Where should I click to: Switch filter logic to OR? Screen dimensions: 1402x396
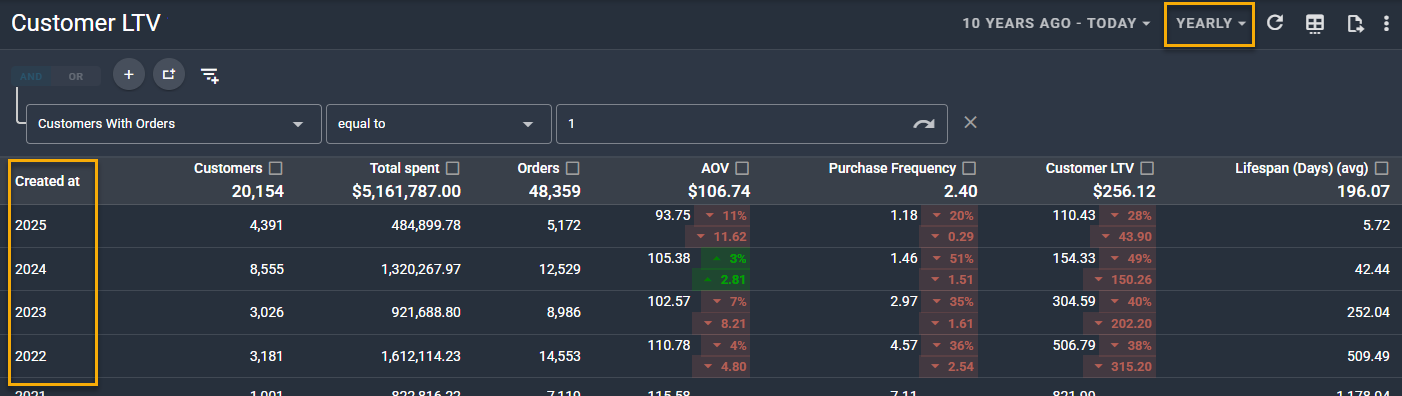[x=76, y=76]
